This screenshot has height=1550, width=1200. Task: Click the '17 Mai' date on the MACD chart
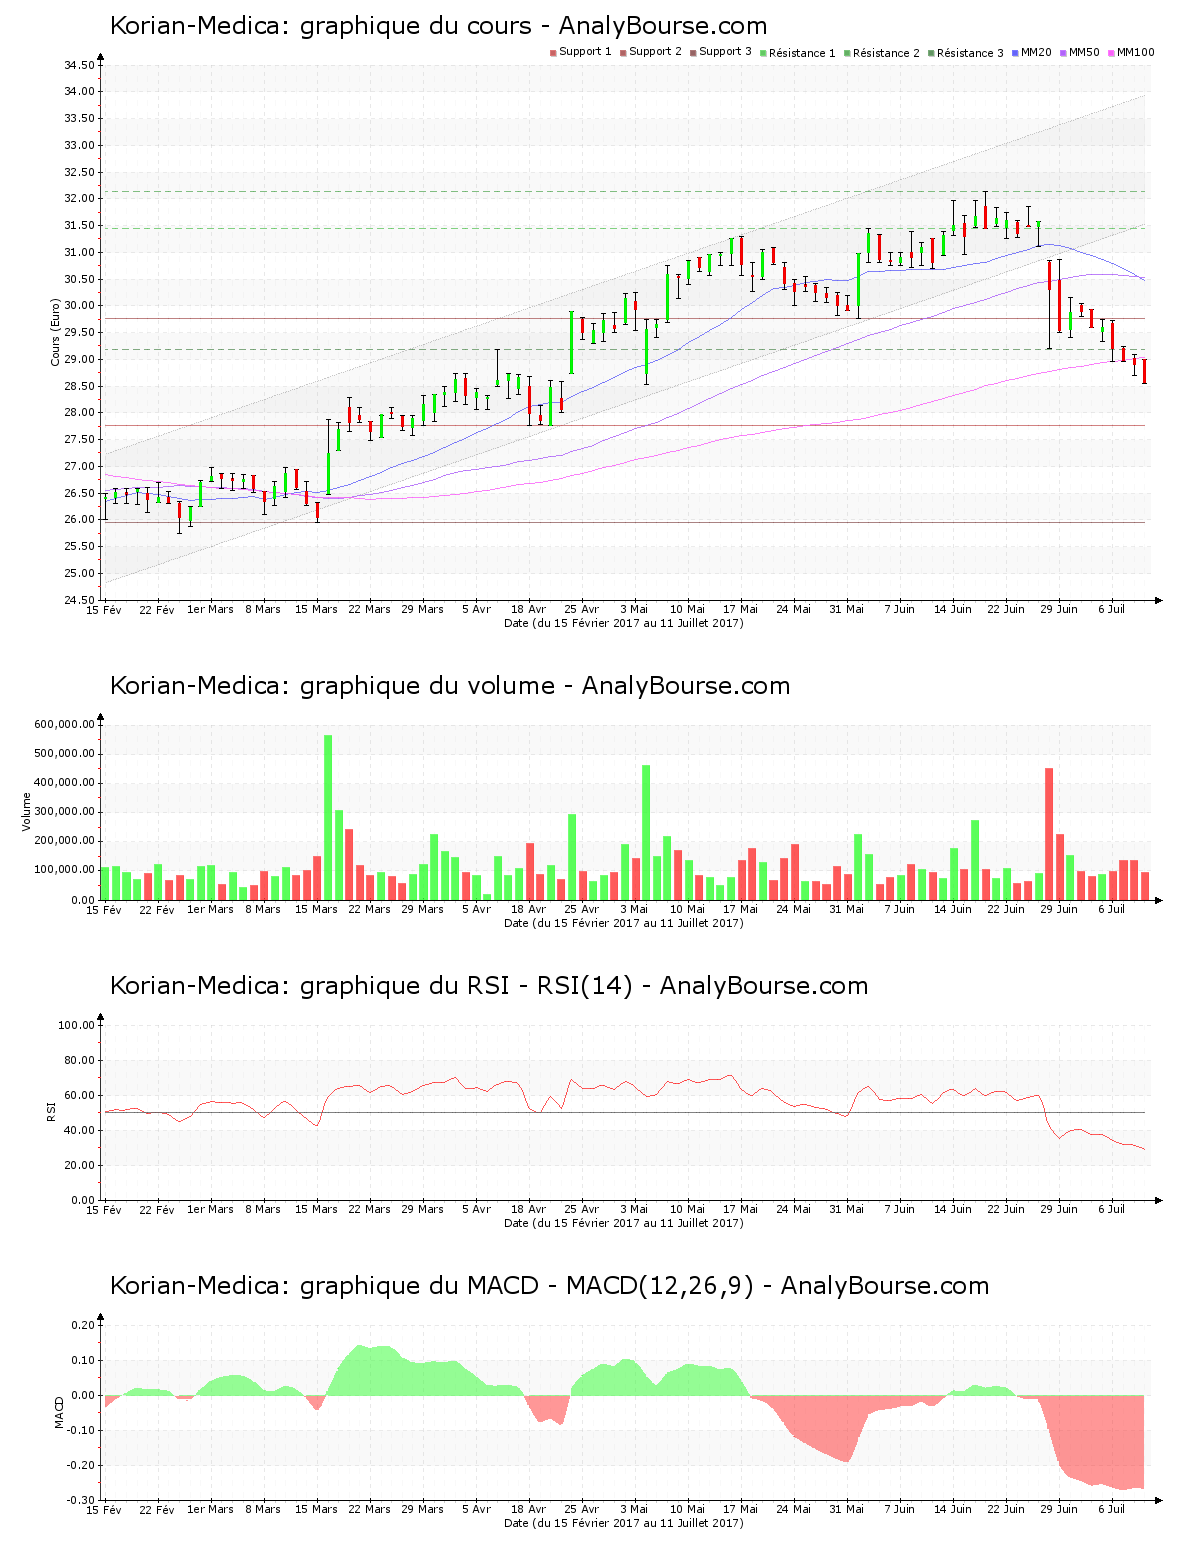coord(741,1509)
